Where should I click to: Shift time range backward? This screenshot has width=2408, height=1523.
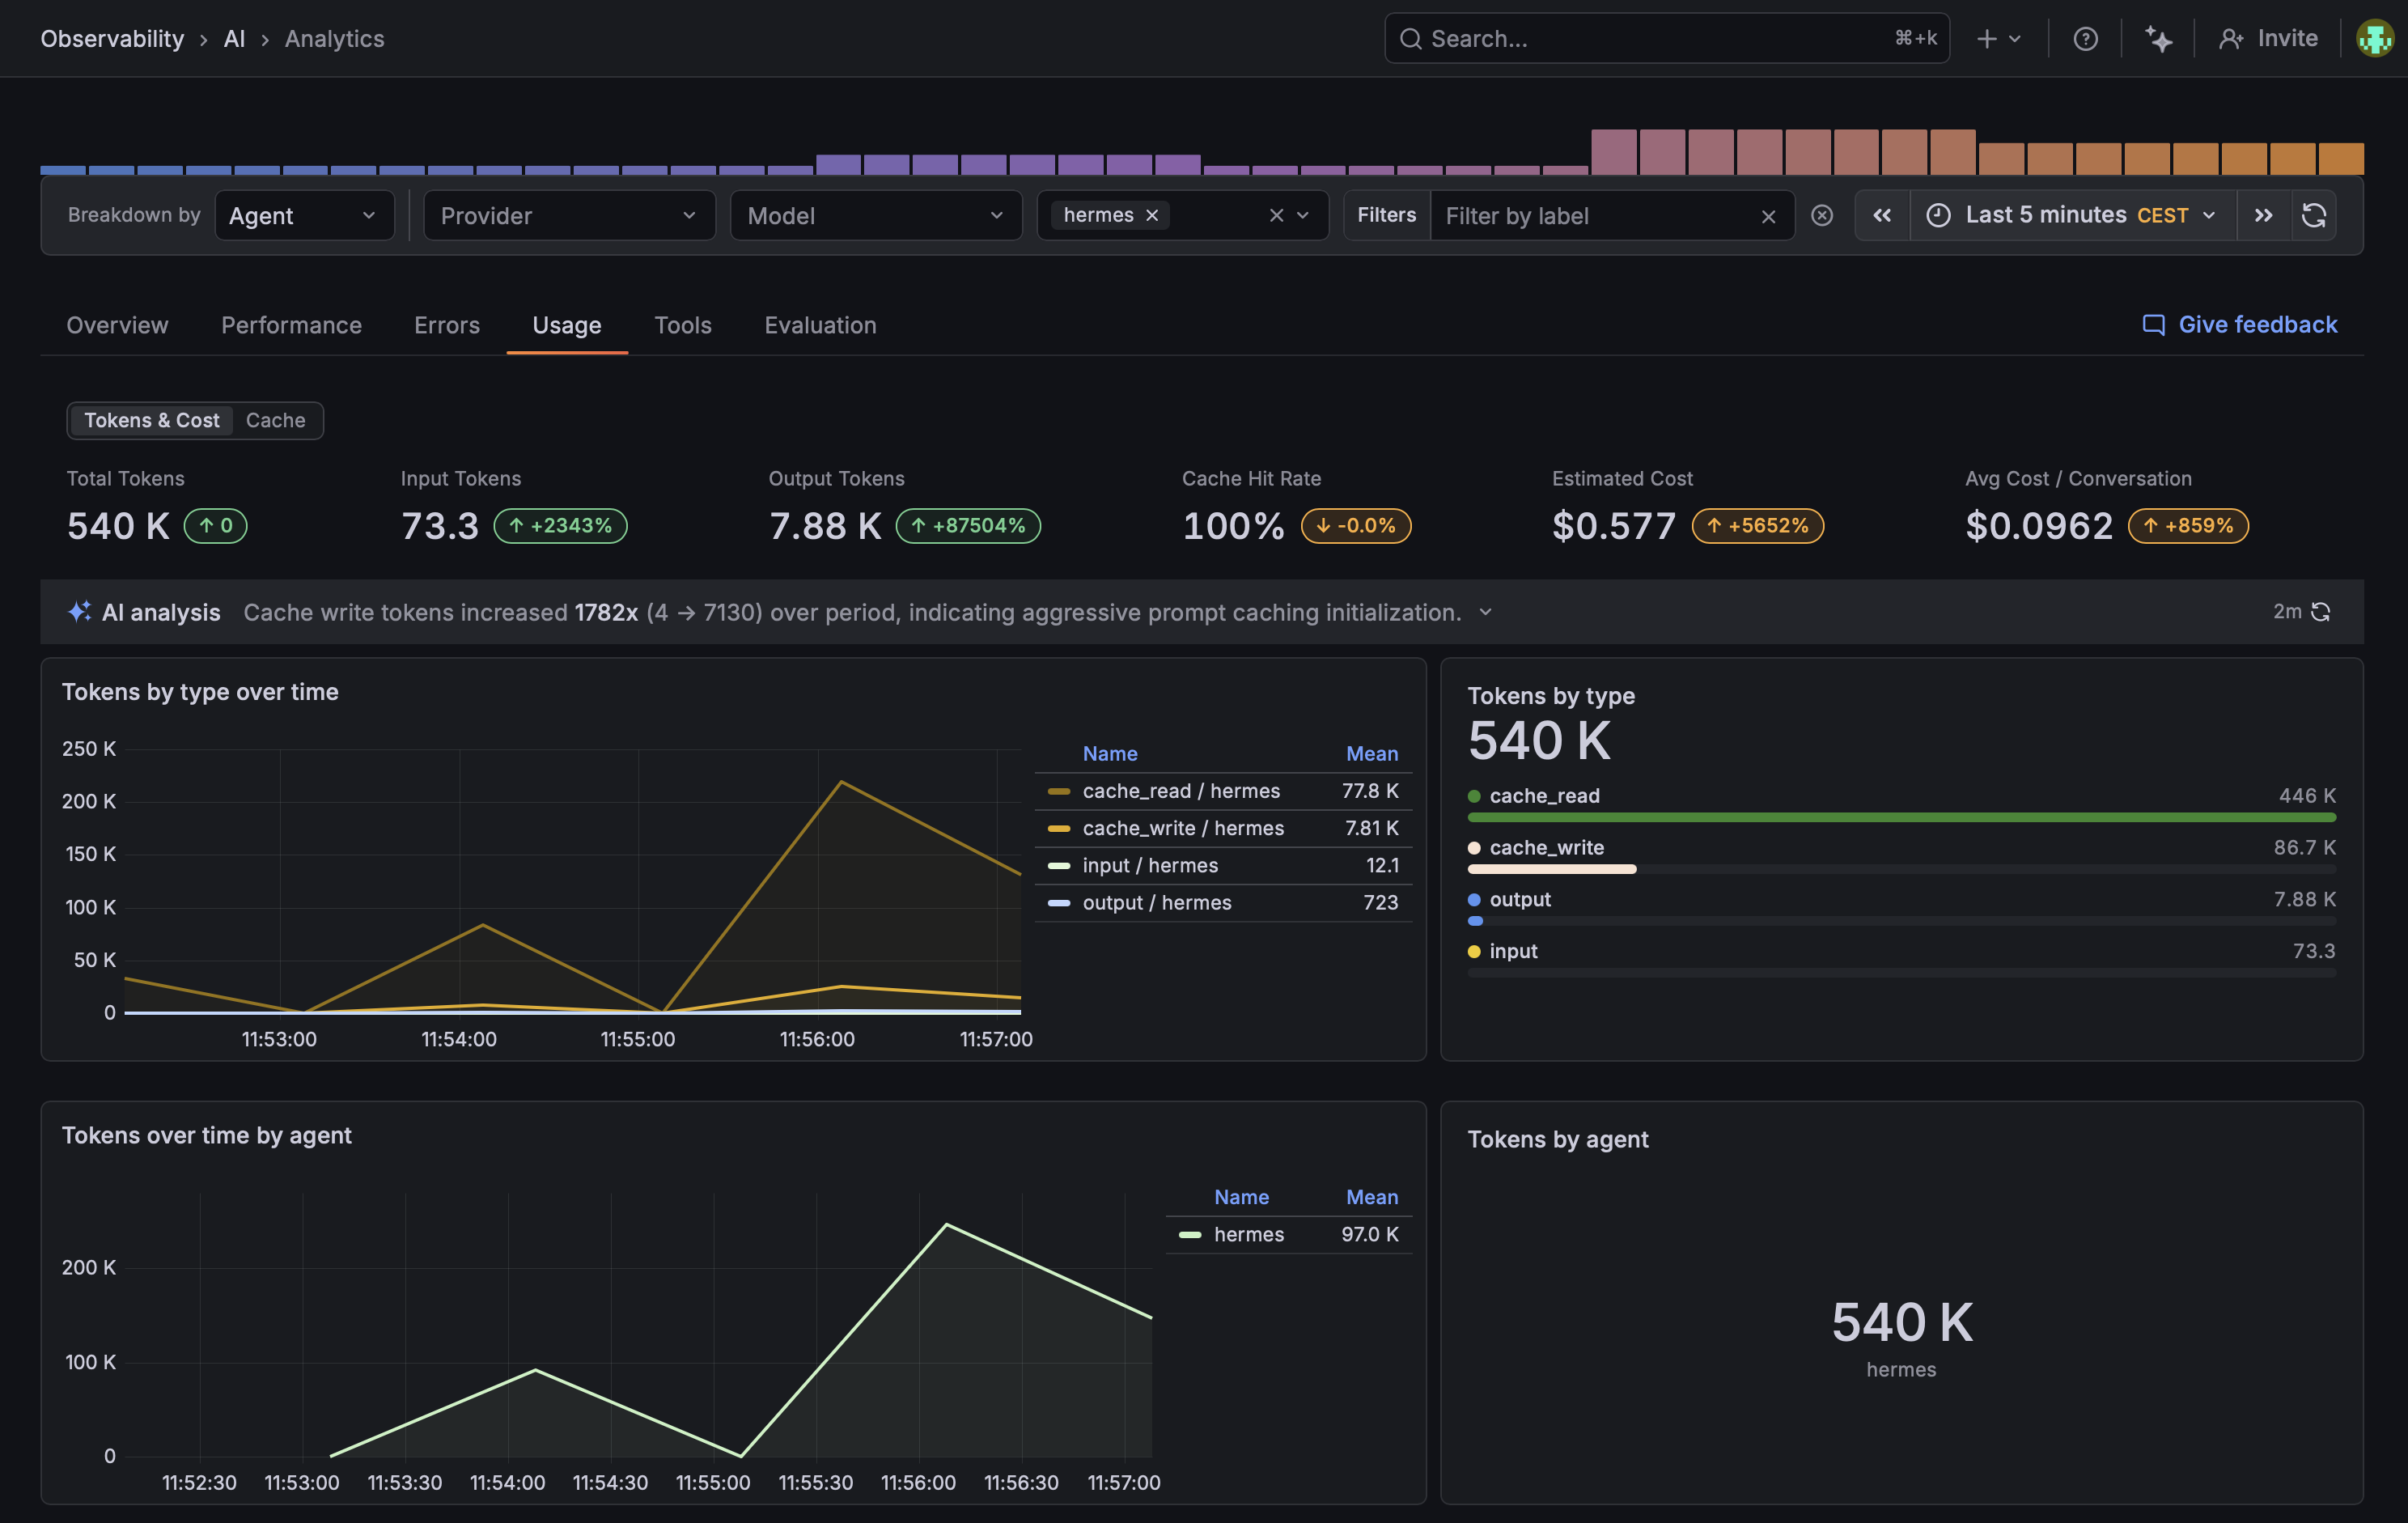(1882, 216)
